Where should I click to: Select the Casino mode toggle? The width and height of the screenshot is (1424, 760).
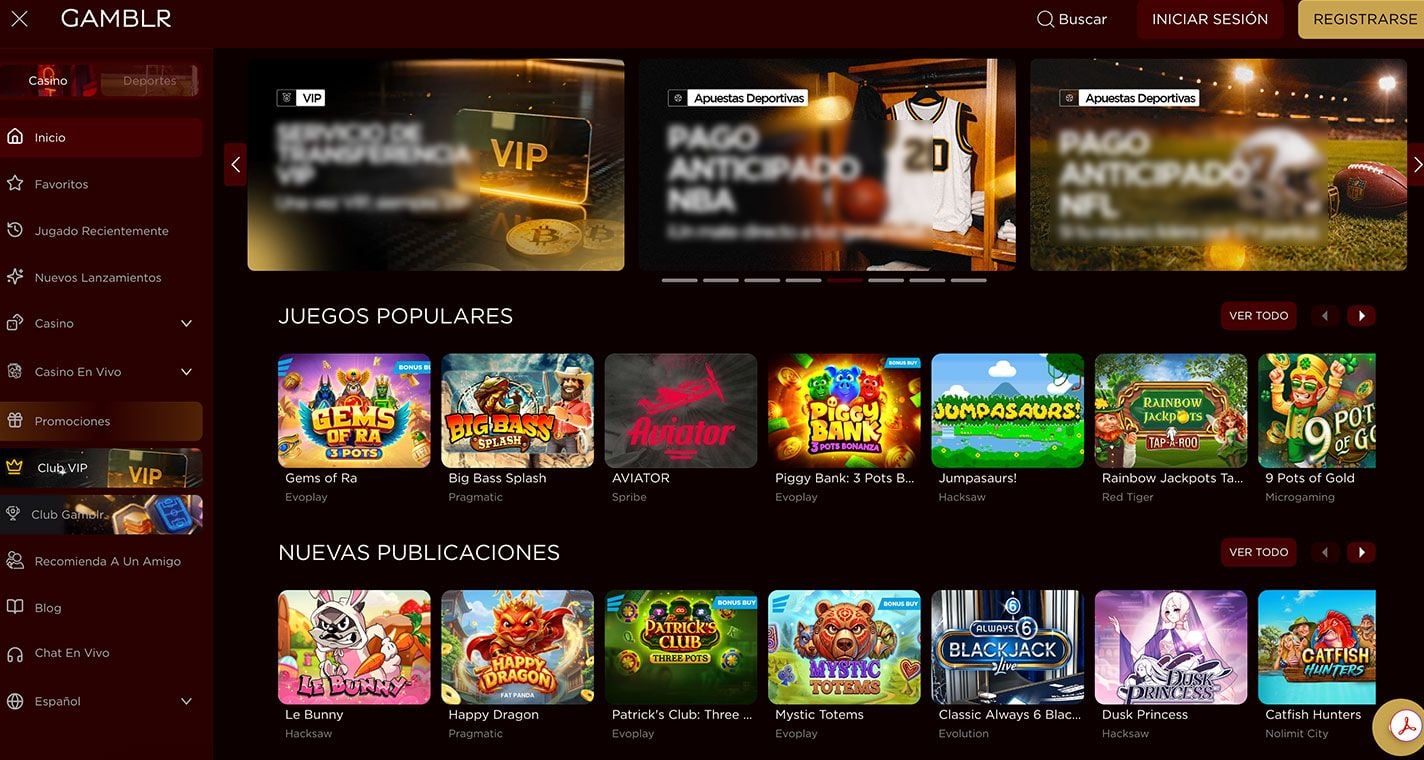coord(48,81)
